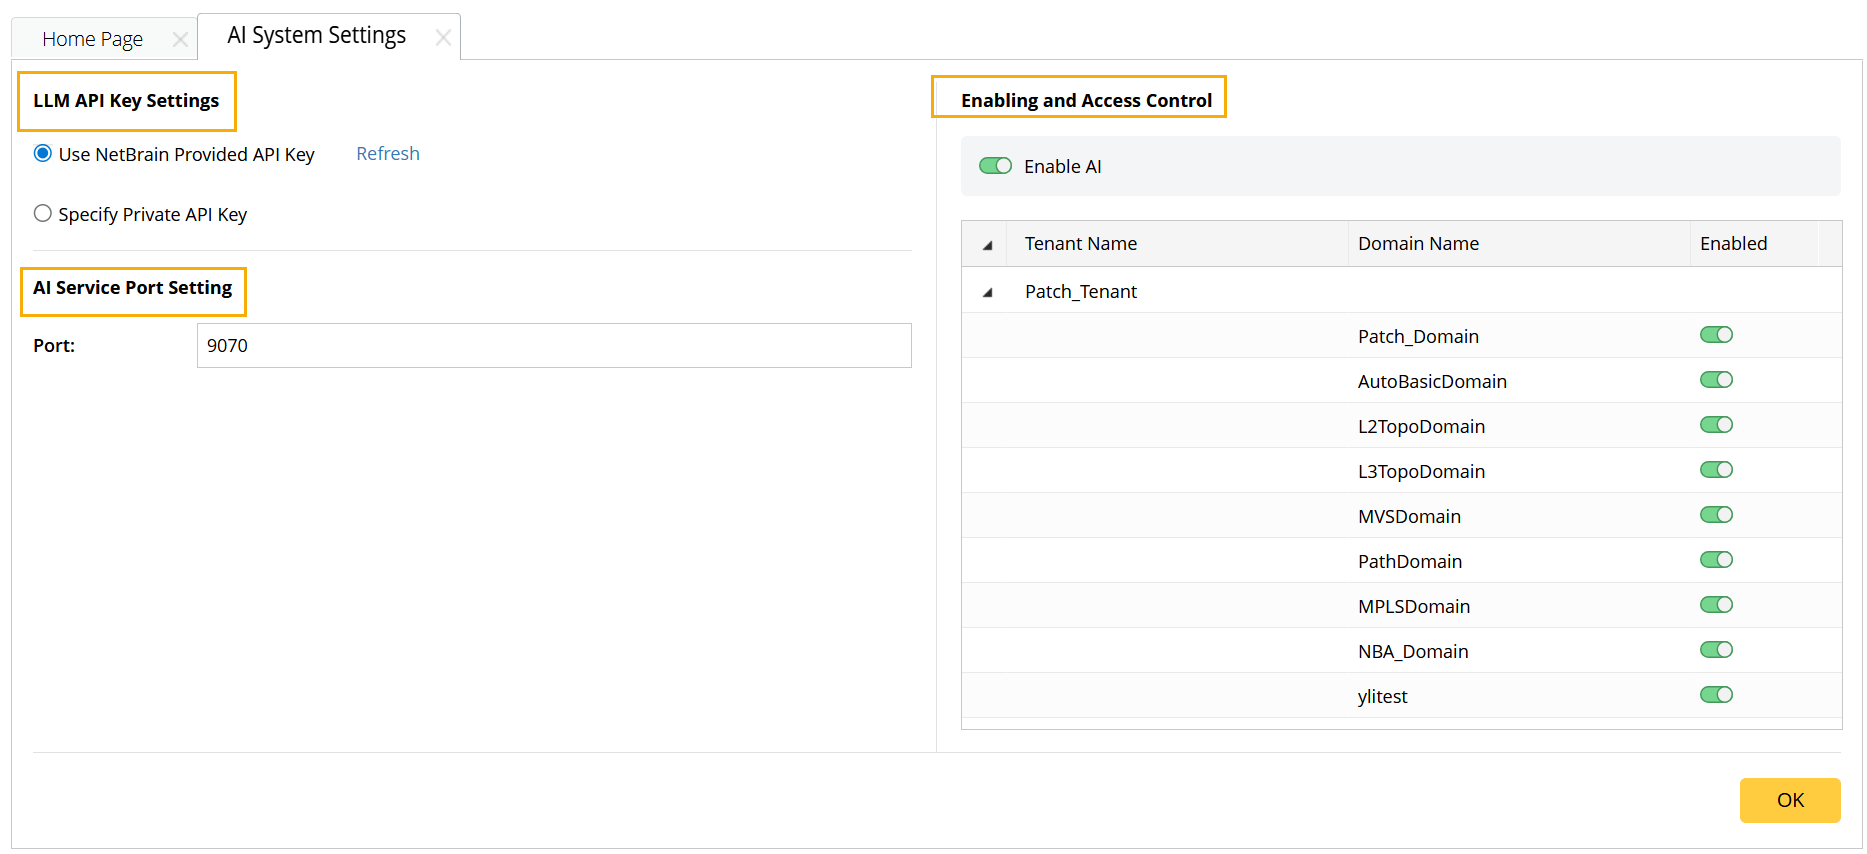Select the AI System Settings tab
1867x854 pixels.
(316, 36)
